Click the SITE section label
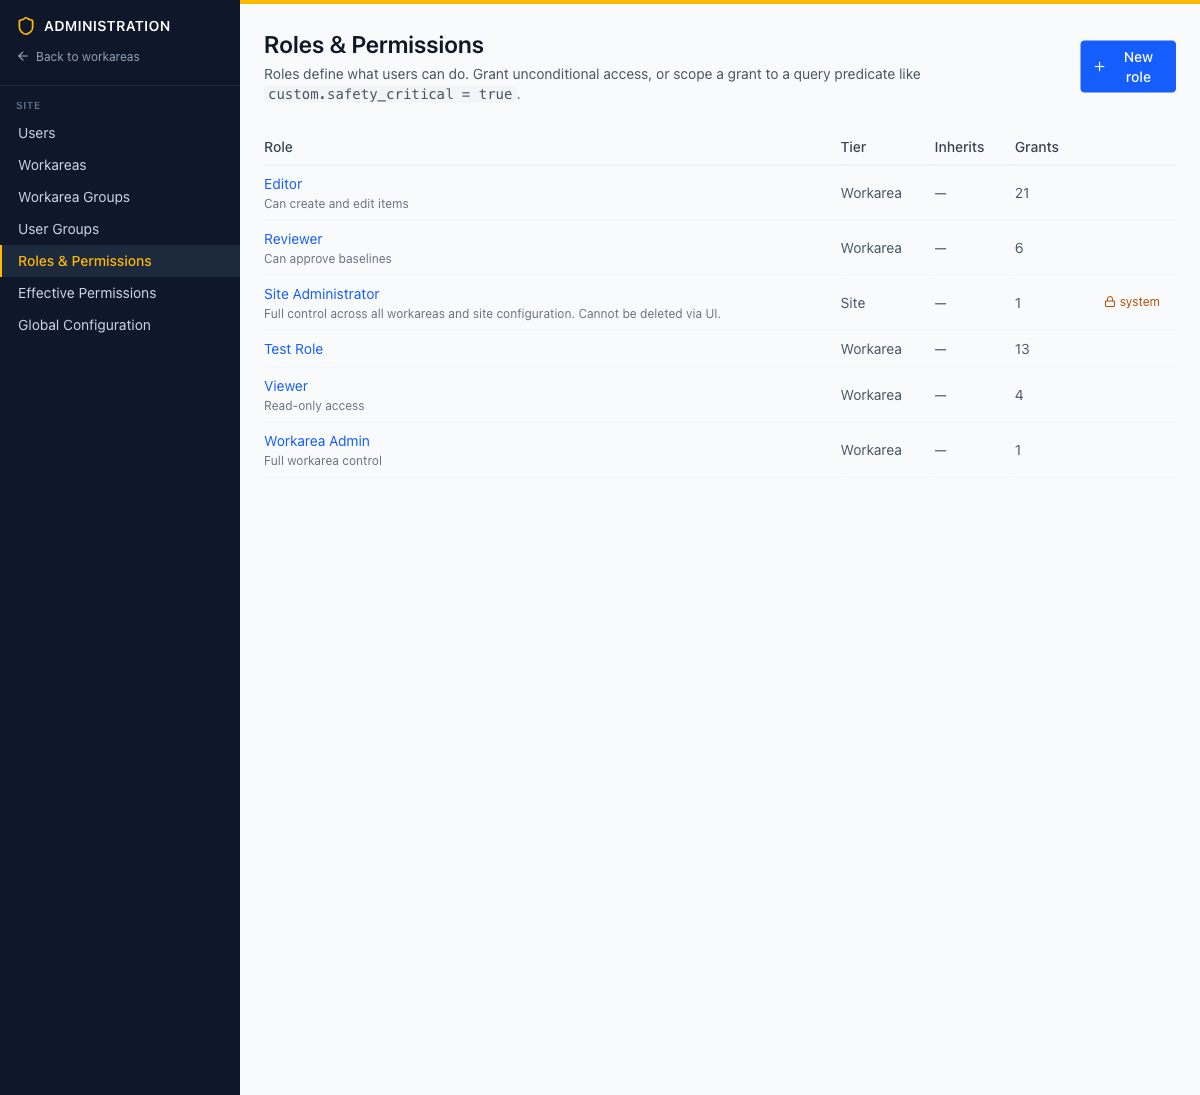 28,105
